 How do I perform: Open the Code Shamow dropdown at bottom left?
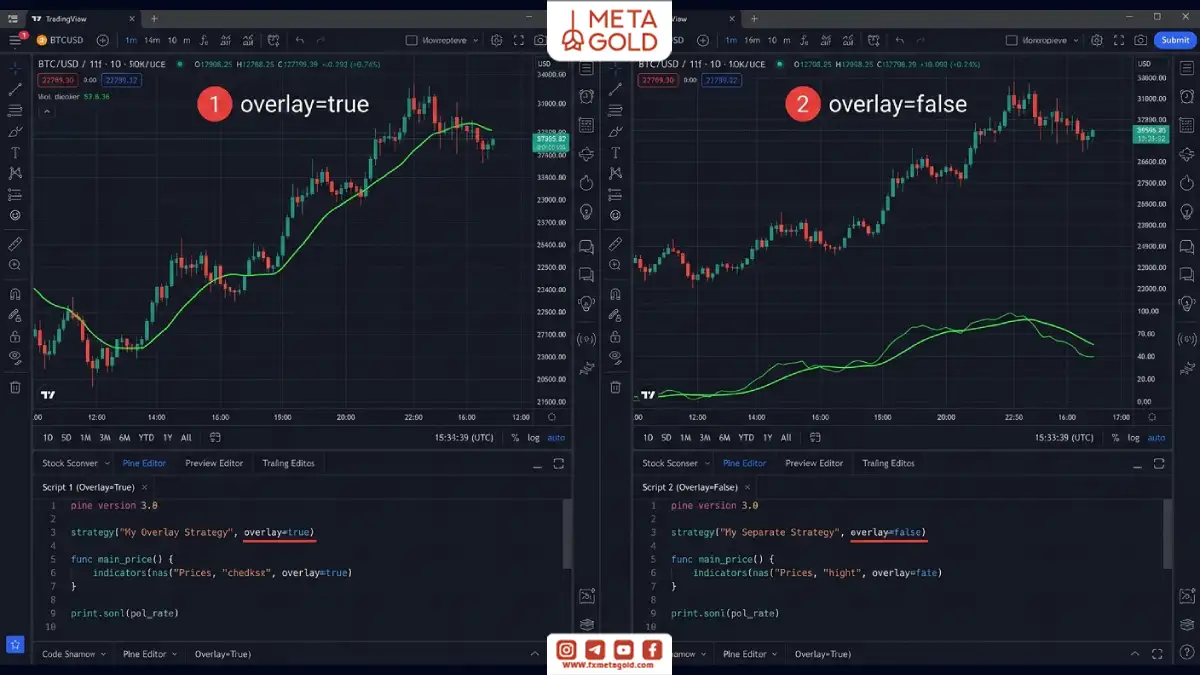point(74,654)
